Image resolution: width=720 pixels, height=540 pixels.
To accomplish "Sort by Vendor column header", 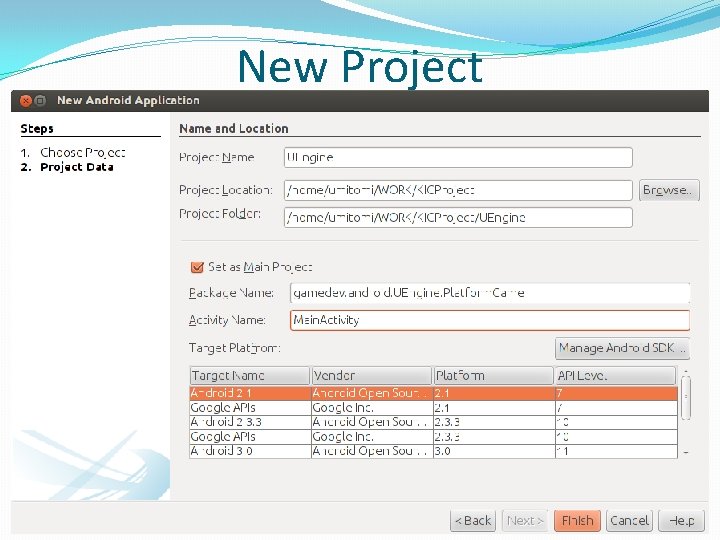I will 371,376.
